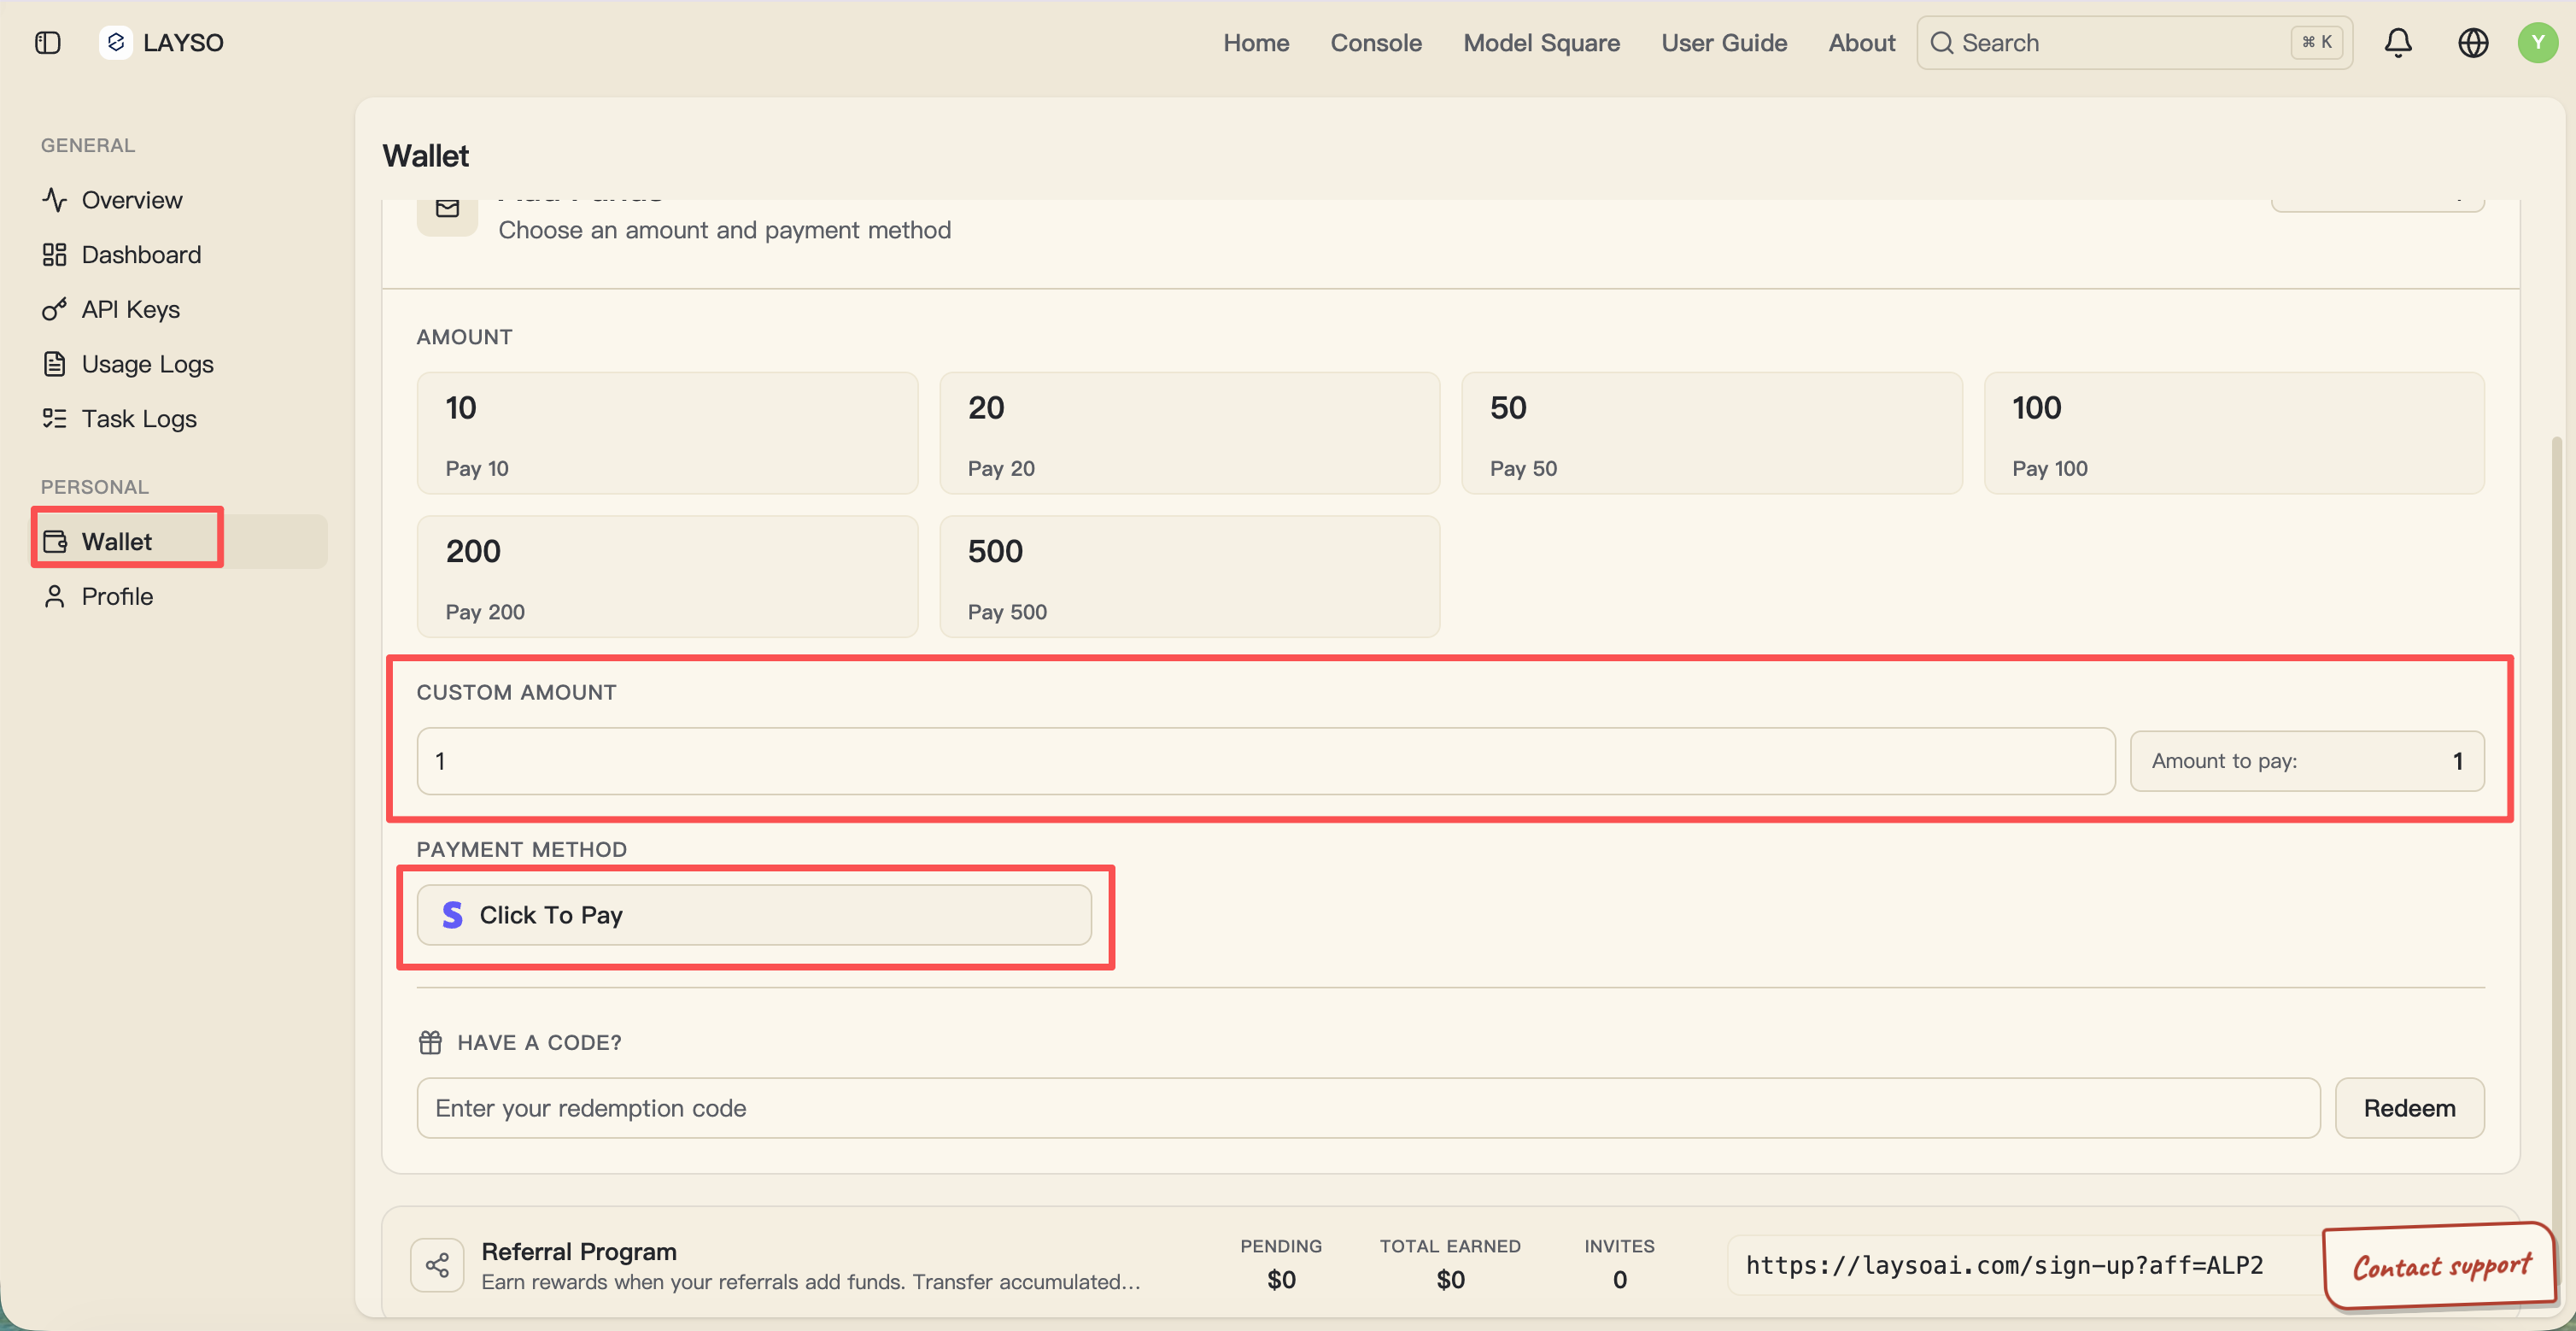
Task: Select the 100 amount card
Action: coord(2234,433)
